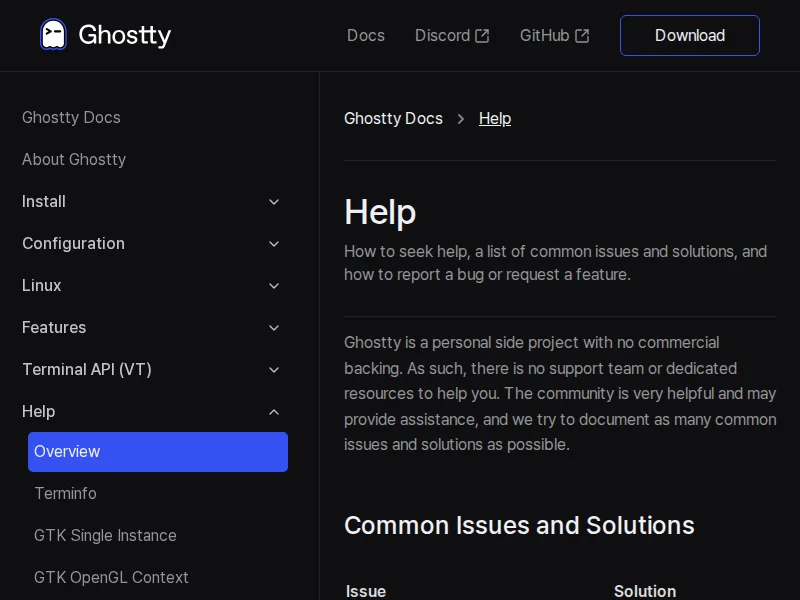The image size is (800, 600).
Task: Open the Terminfo help page
Action: (x=65, y=494)
